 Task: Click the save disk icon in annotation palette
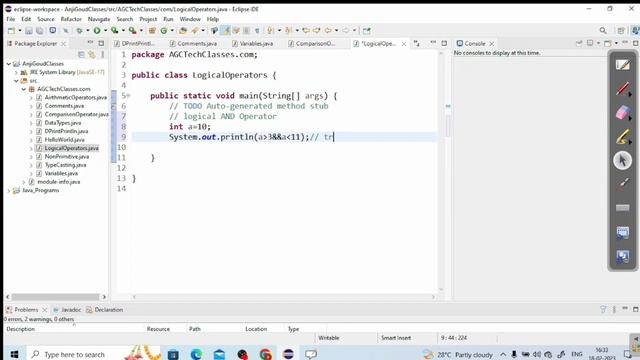(x=622, y=257)
